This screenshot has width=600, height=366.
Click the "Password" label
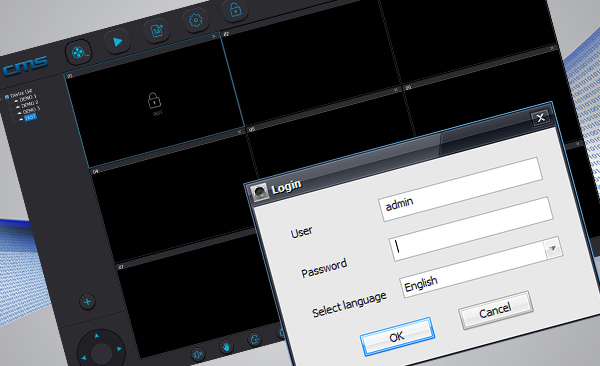point(324,268)
